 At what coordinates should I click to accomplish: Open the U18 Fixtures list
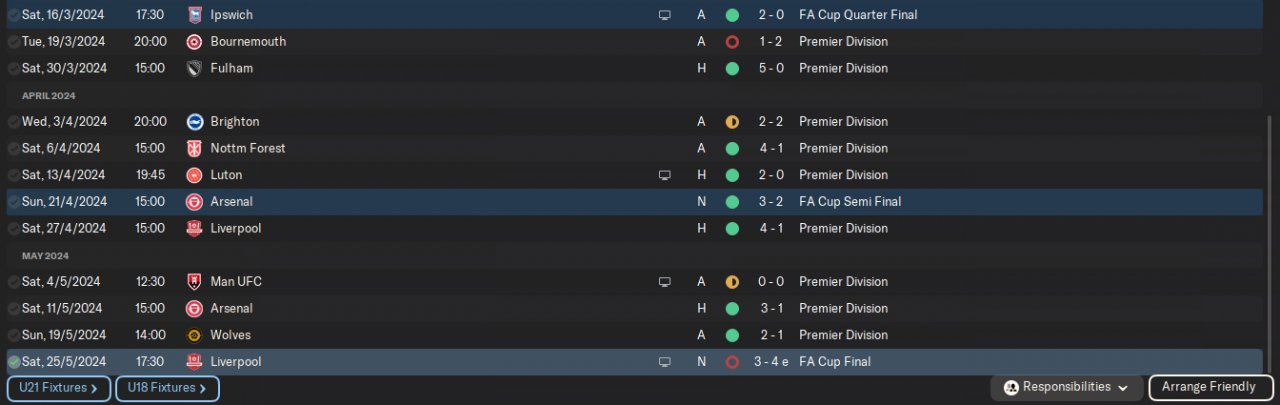(167, 388)
